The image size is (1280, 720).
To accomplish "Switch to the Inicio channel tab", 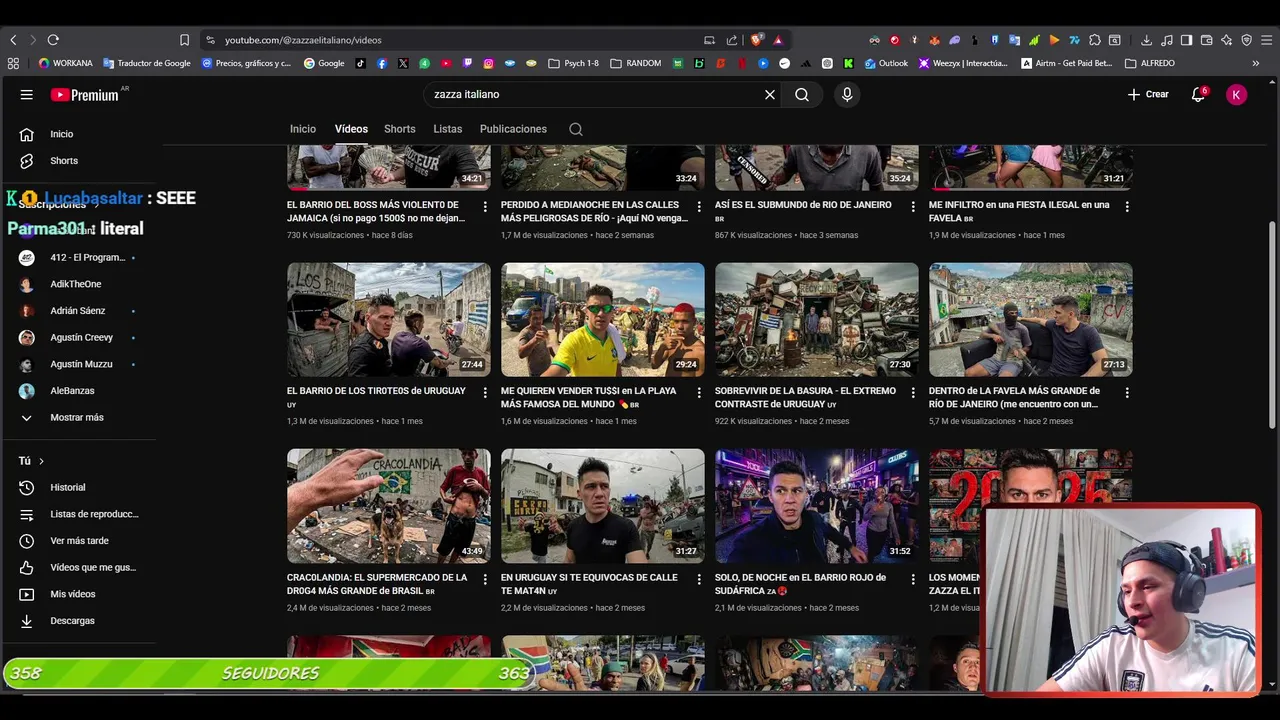I will (x=303, y=129).
